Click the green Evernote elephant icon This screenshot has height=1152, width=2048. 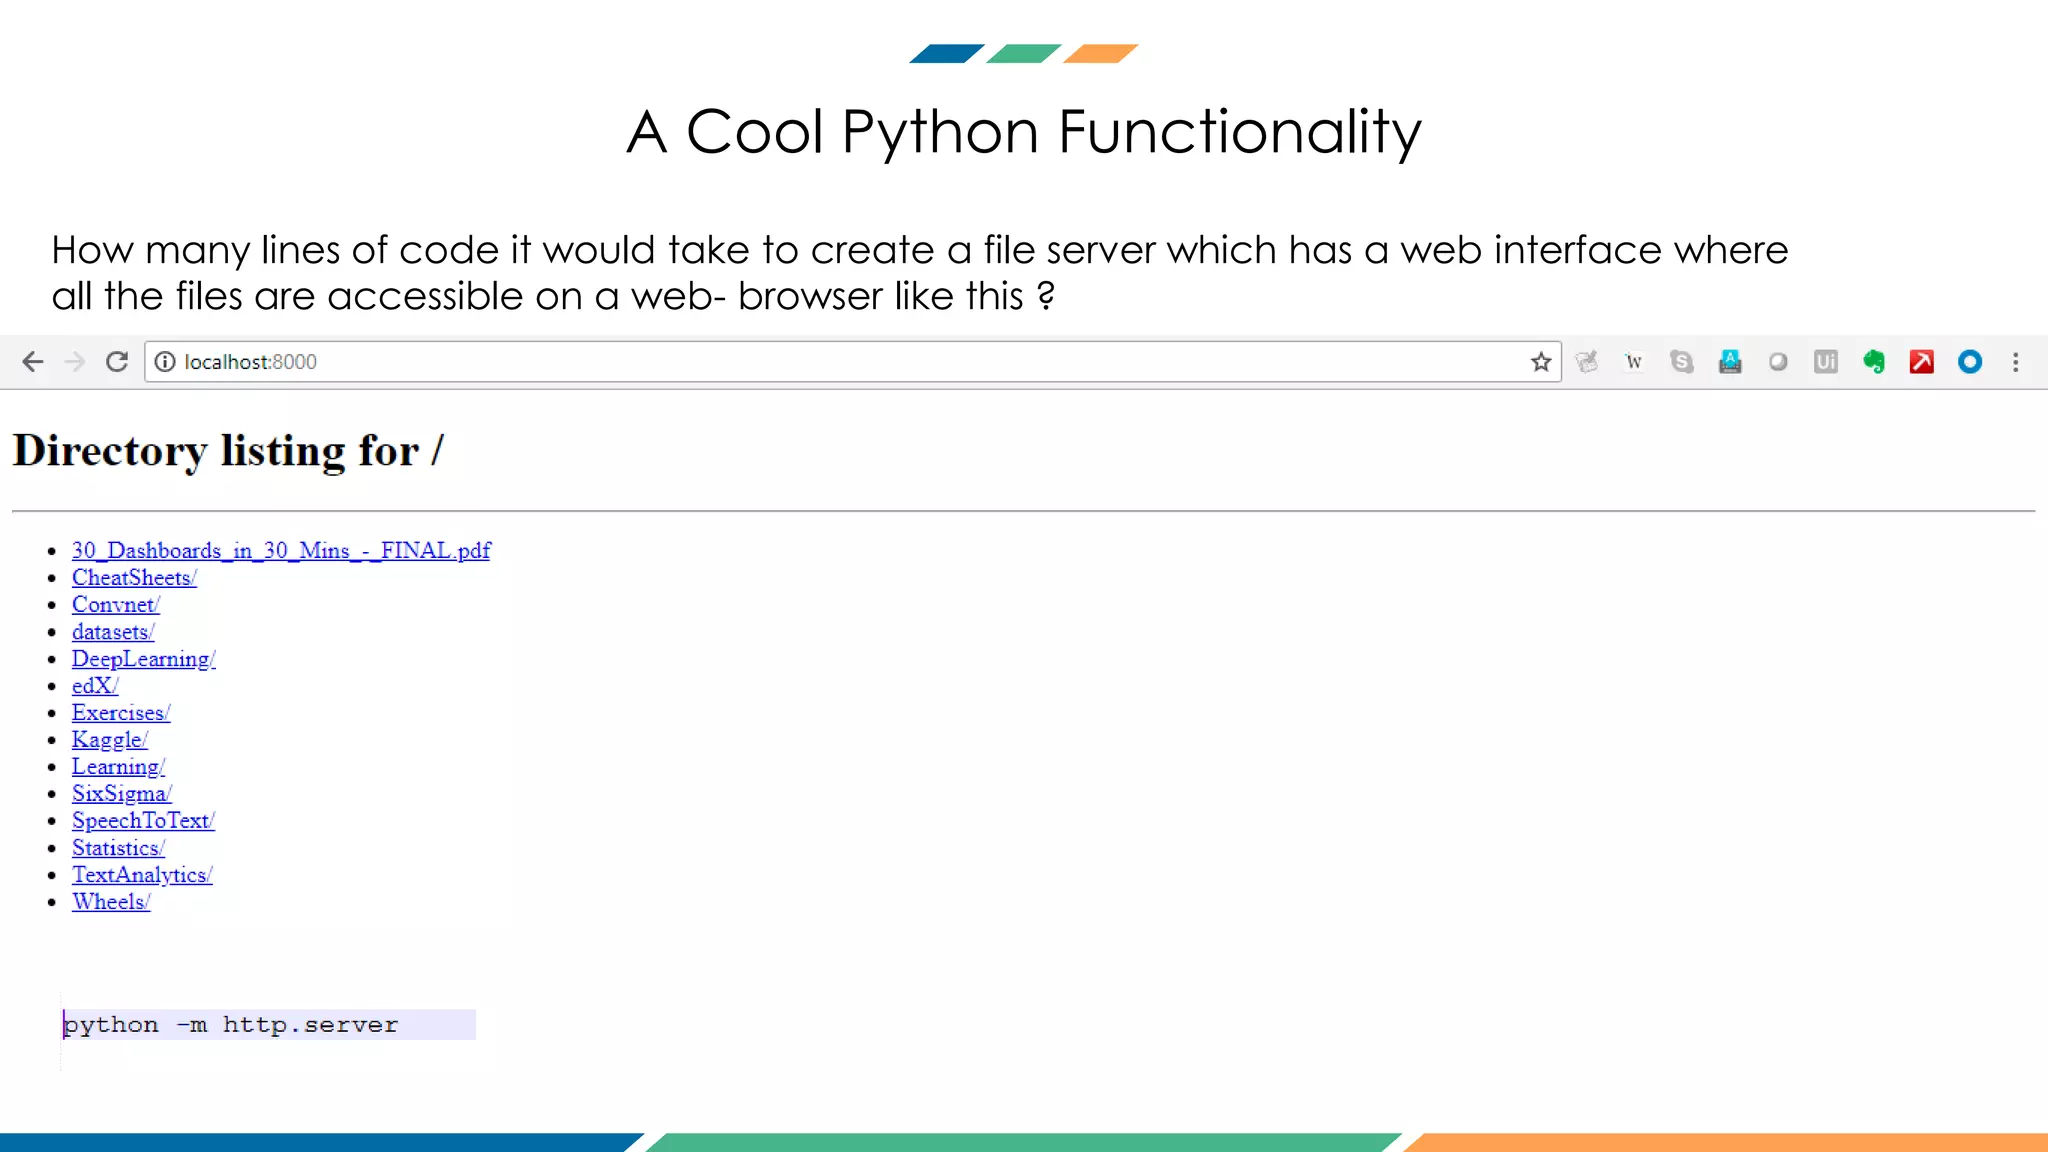click(x=1874, y=362)
